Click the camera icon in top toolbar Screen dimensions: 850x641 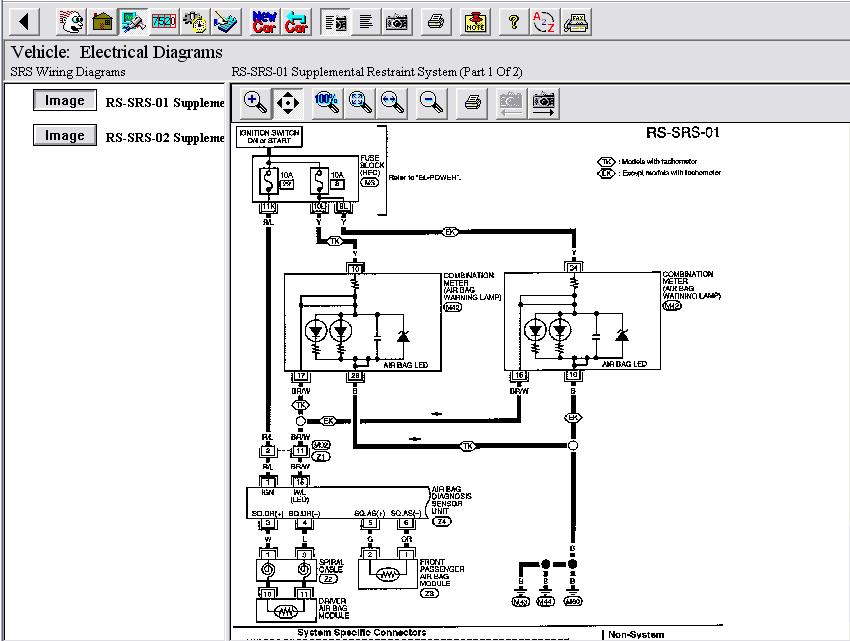point(397,21)
